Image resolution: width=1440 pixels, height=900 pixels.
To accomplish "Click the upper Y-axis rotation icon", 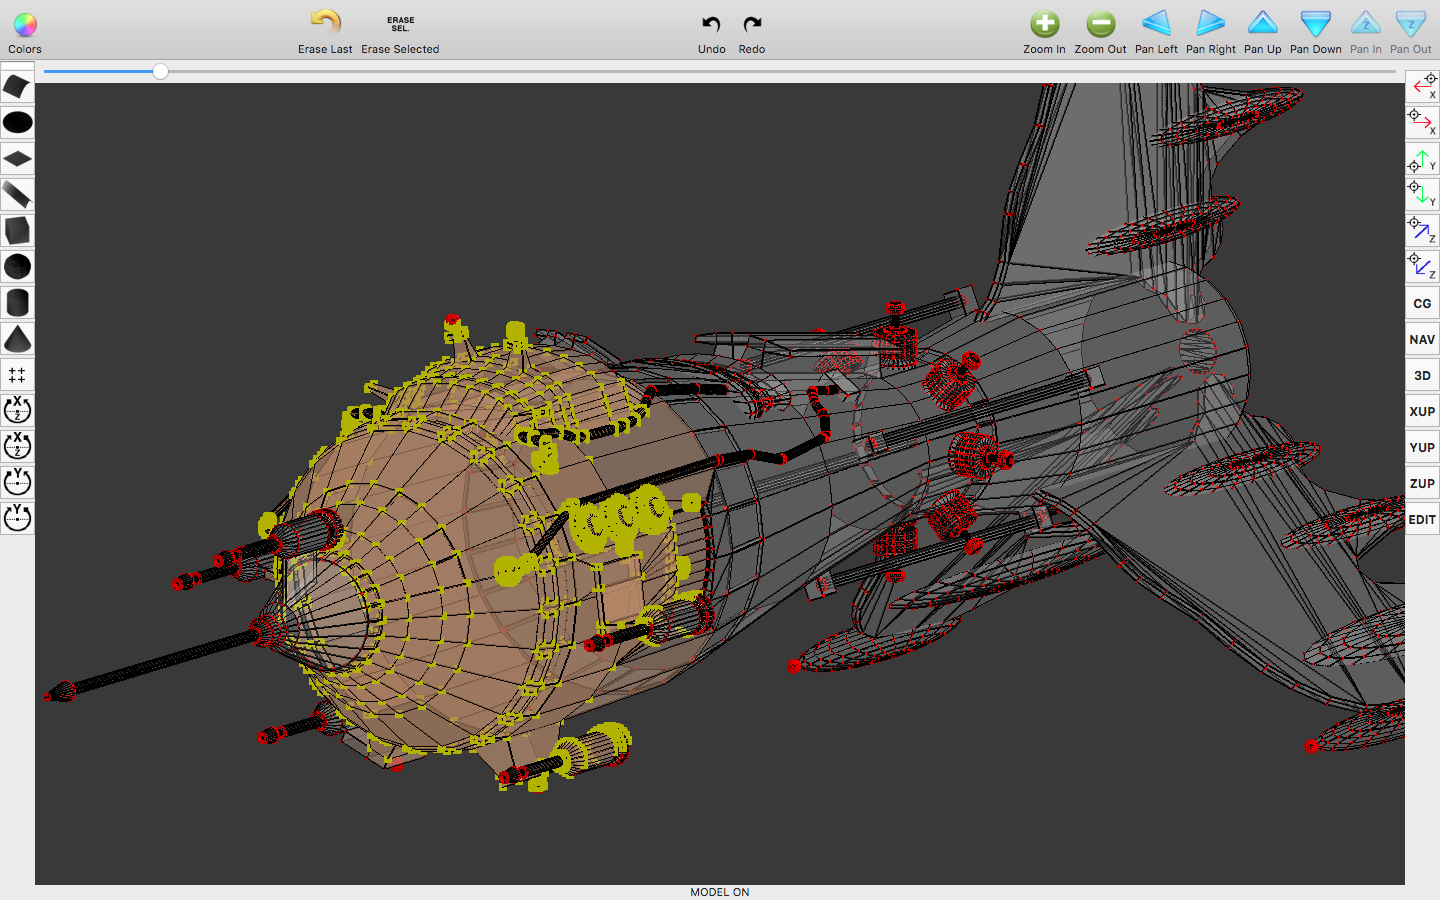I will pos(17,482).
